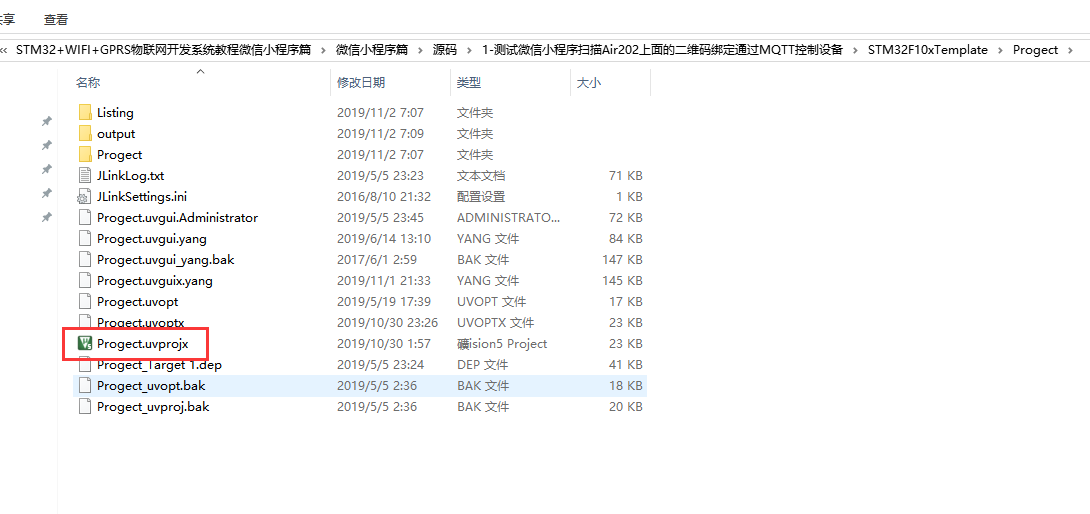The width and height of the screenshot is (1090, 514).
Task: Select file name JLinkLog.txt
Action: (x=131, y=175)
